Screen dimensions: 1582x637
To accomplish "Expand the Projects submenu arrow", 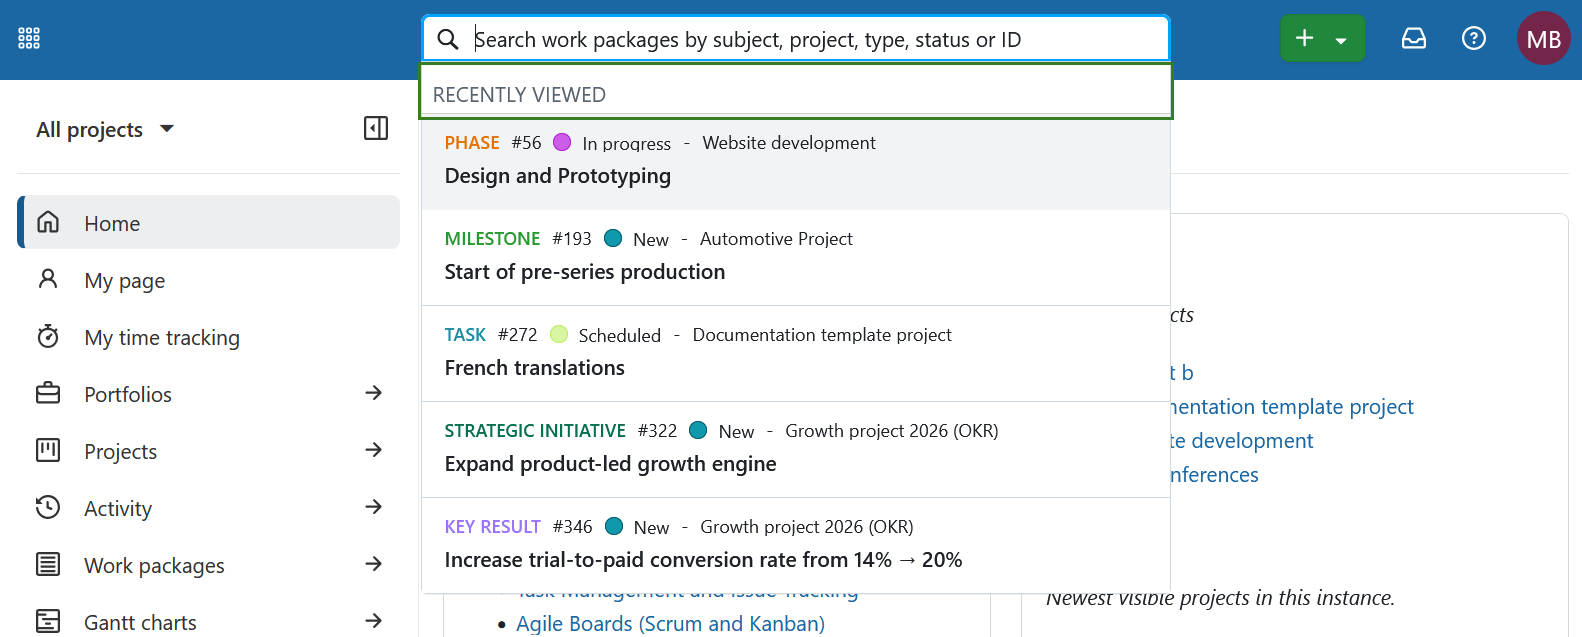I will [374, 450].
